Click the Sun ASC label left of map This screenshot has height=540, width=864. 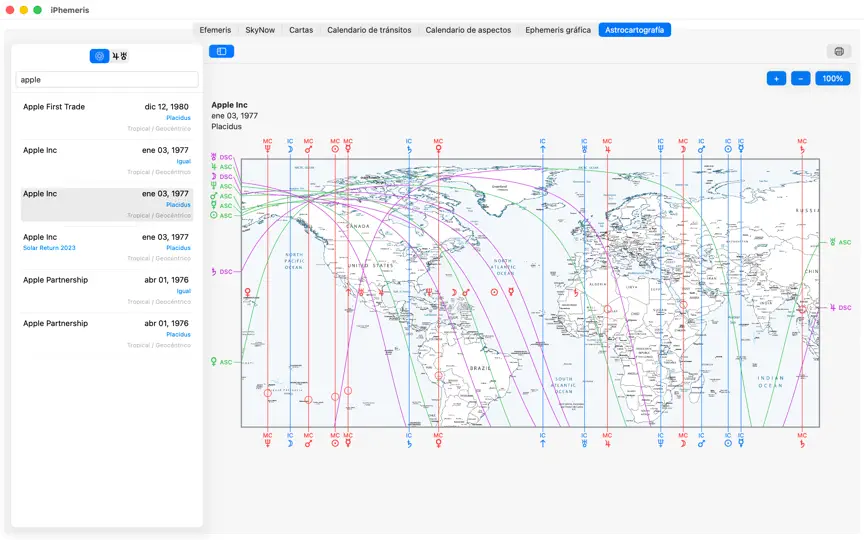pos(222,215)
